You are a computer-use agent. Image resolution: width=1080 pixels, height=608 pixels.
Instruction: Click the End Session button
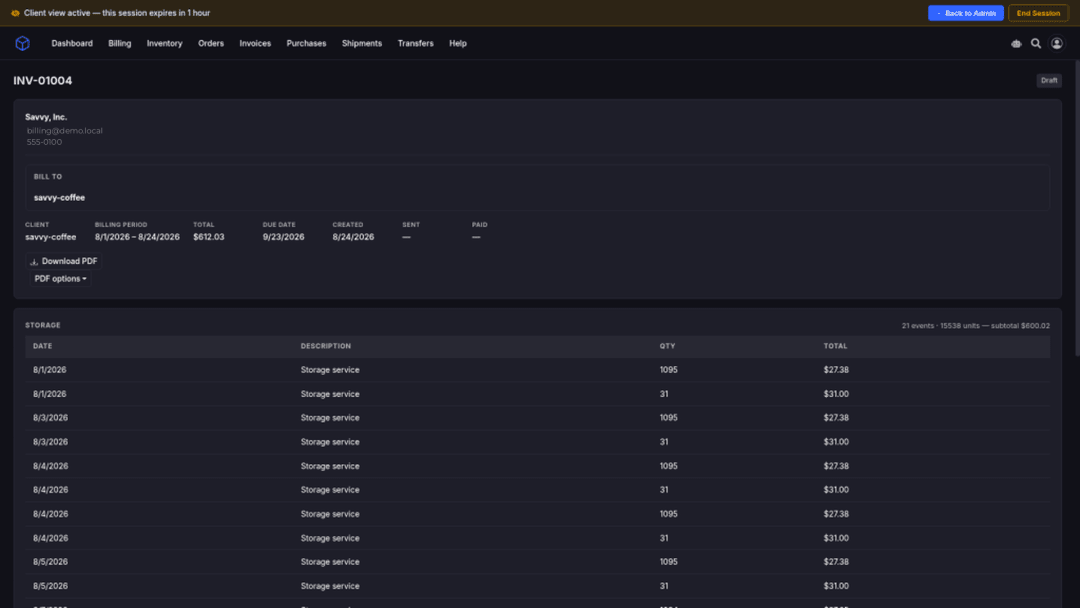(x=1038, y=13)
